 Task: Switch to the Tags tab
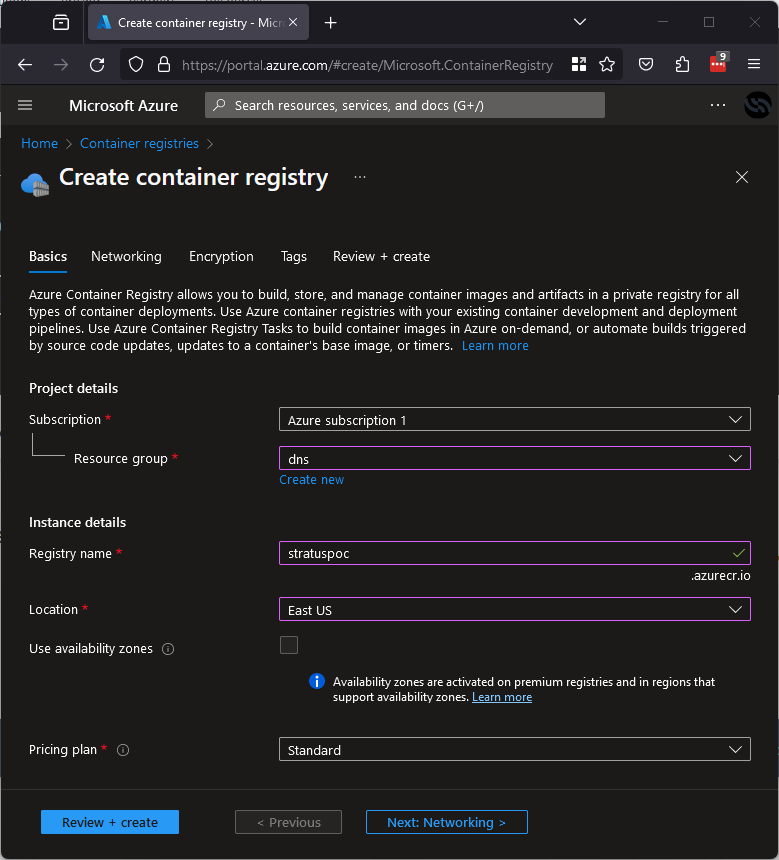point(293,257)
